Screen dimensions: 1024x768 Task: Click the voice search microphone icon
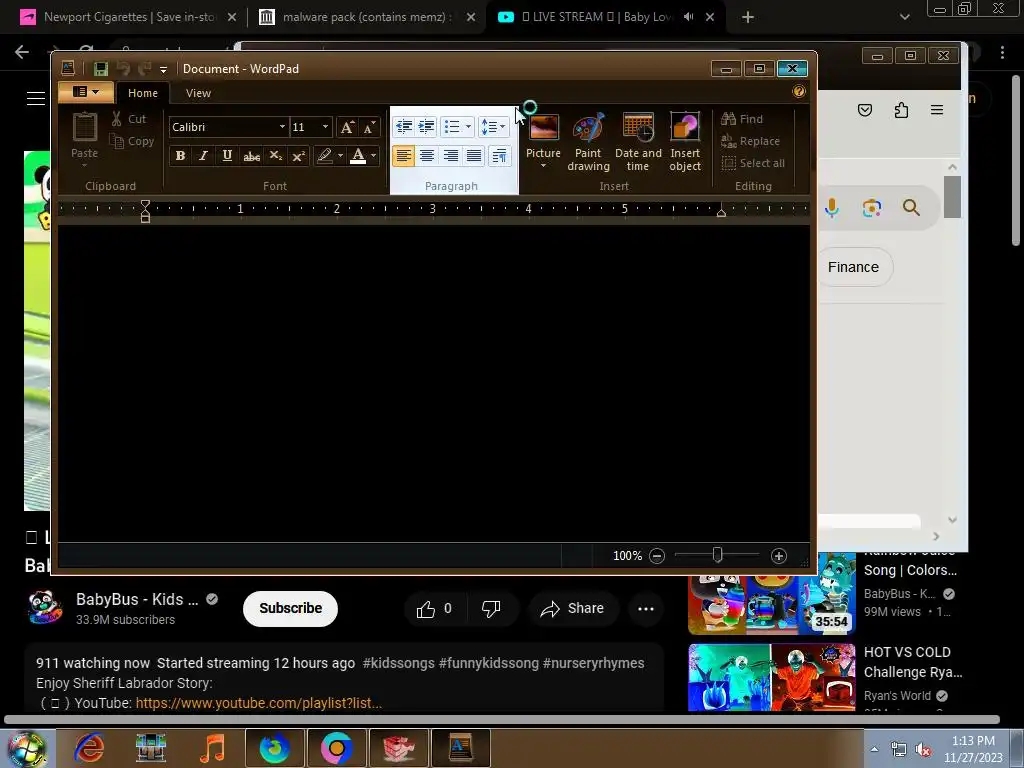tap(832, 208)
